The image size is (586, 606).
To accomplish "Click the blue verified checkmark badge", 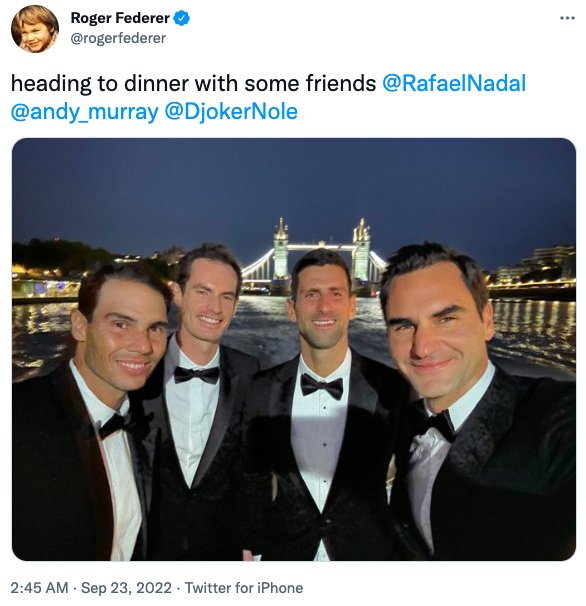I will (181, 18).
